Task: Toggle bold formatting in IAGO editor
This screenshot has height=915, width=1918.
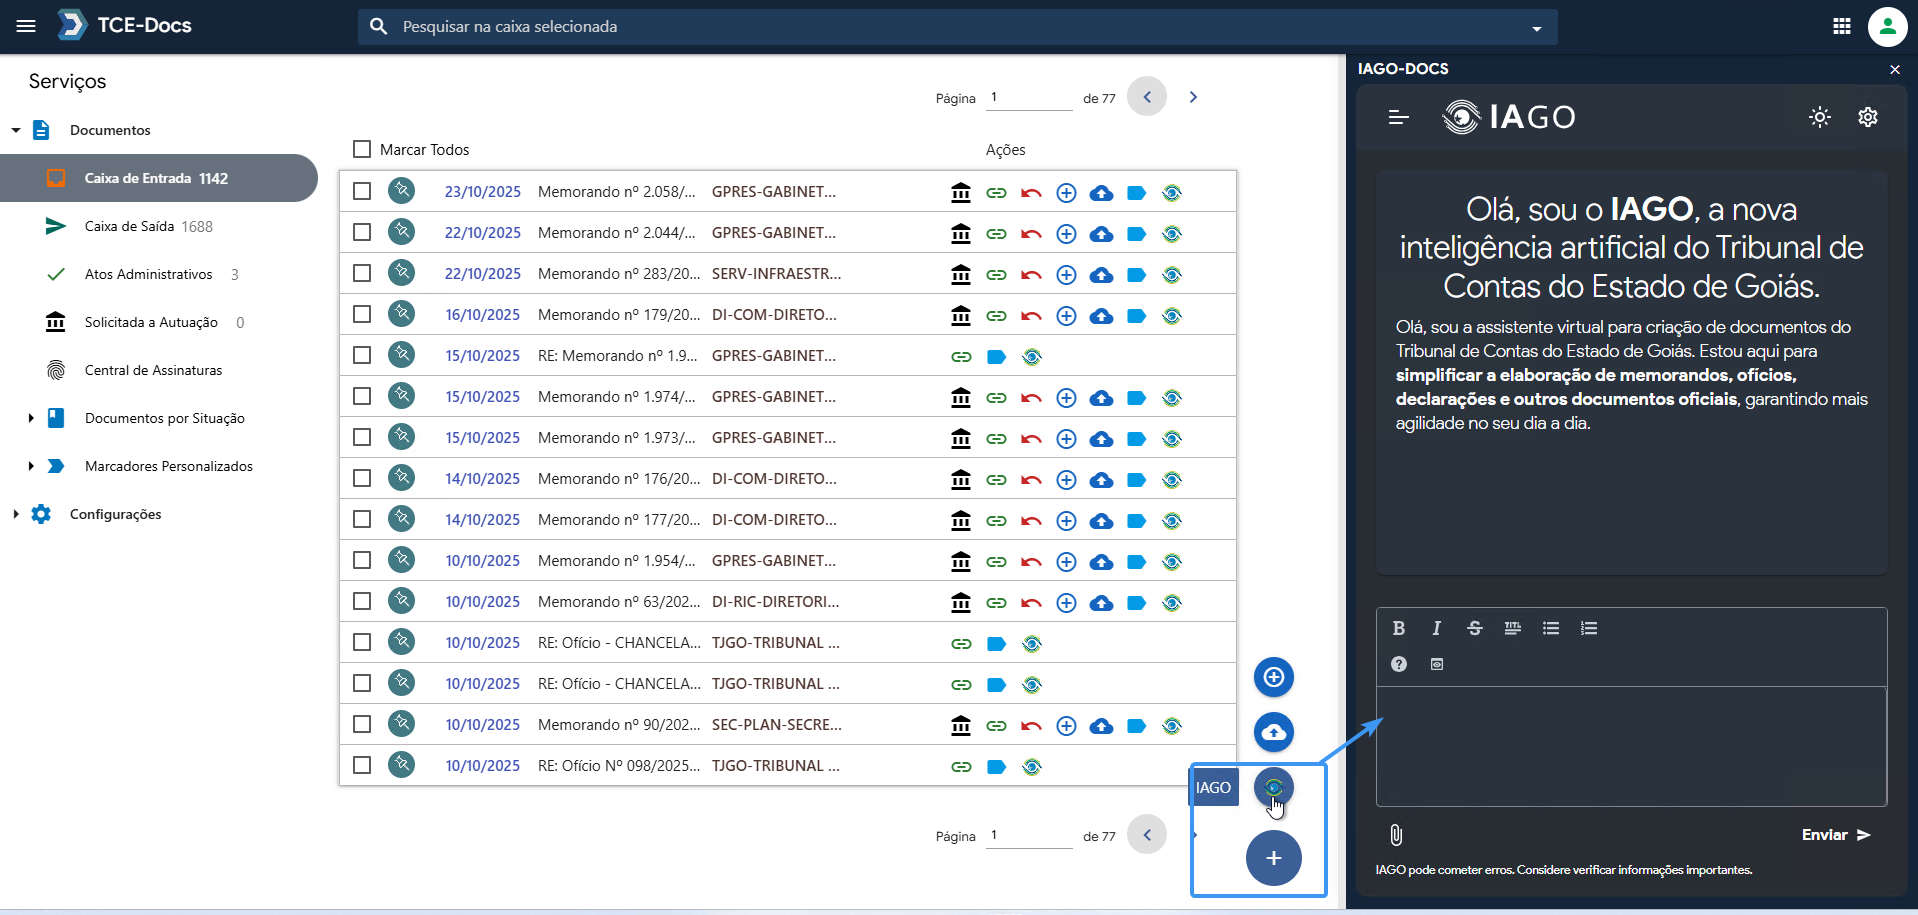Action: pyautogui.click(x=1398, y=628)
